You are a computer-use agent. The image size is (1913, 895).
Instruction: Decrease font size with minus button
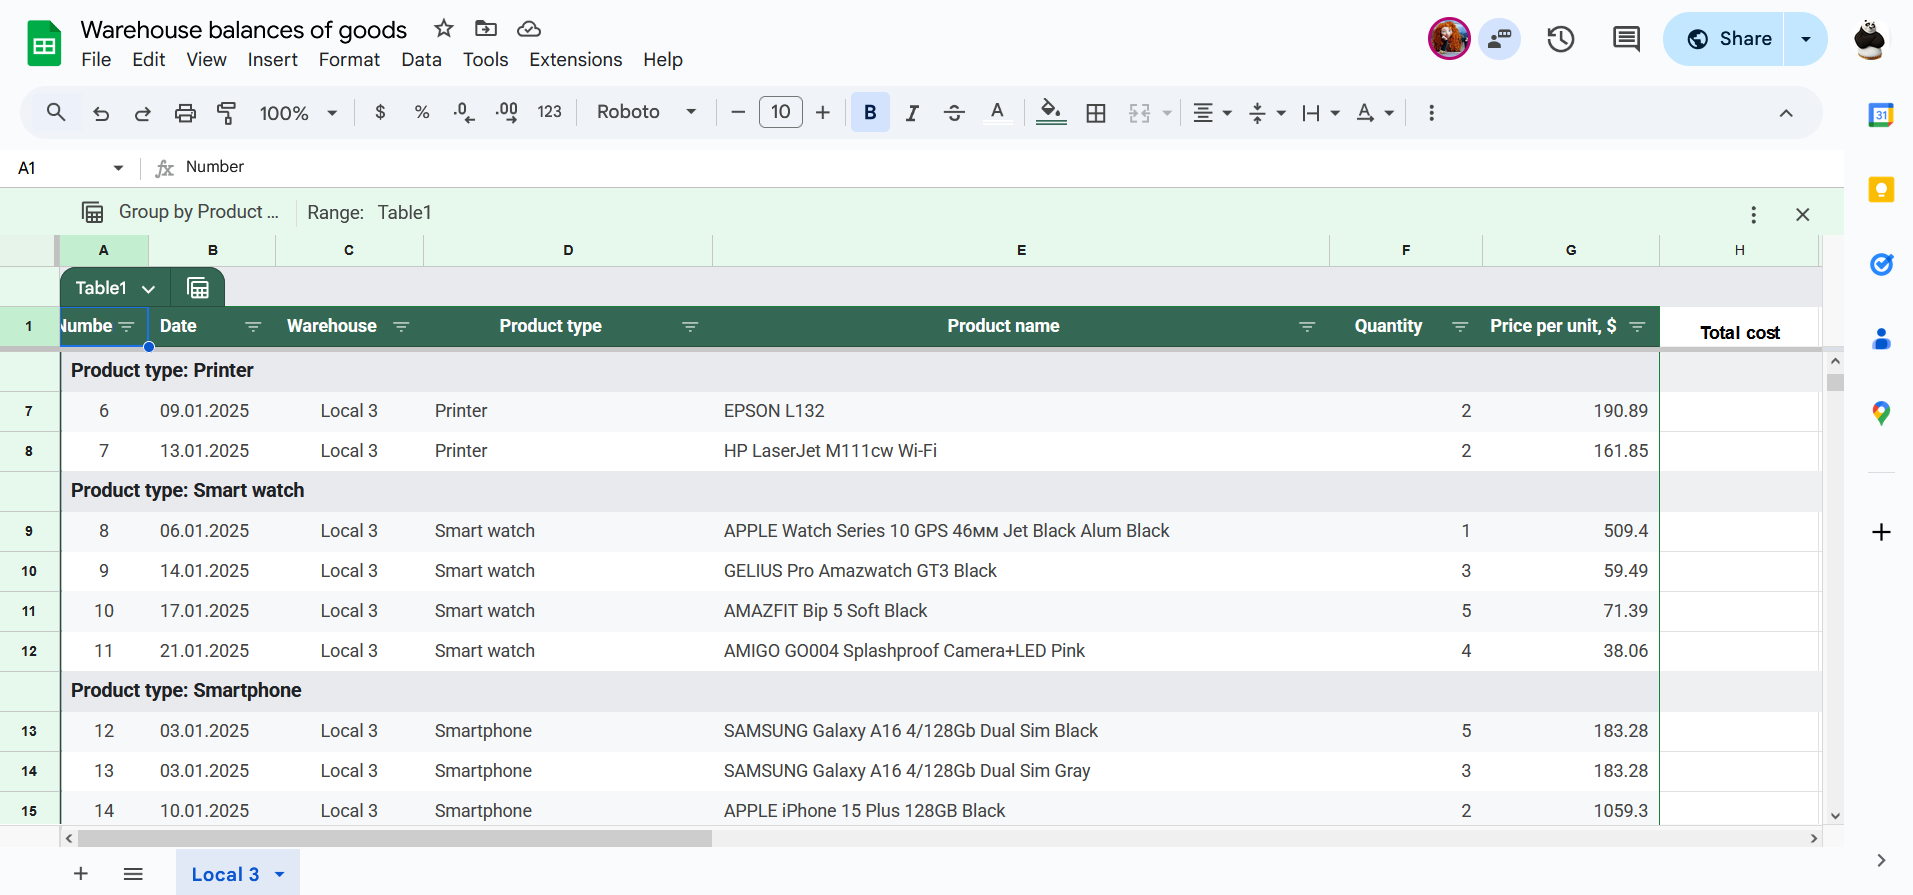(x=738, y=112)
